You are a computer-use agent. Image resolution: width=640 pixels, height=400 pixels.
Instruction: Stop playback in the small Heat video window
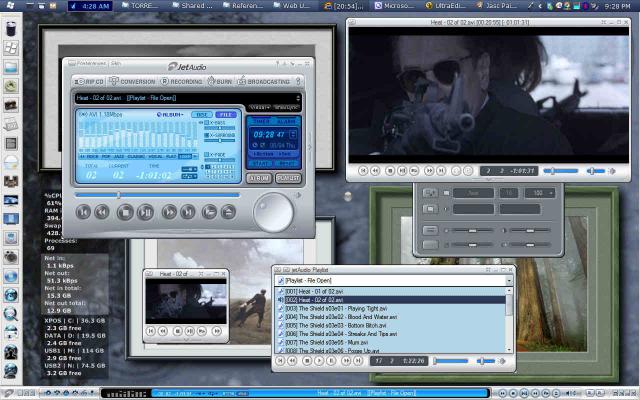pyautogui.click(x=177, y=331)
